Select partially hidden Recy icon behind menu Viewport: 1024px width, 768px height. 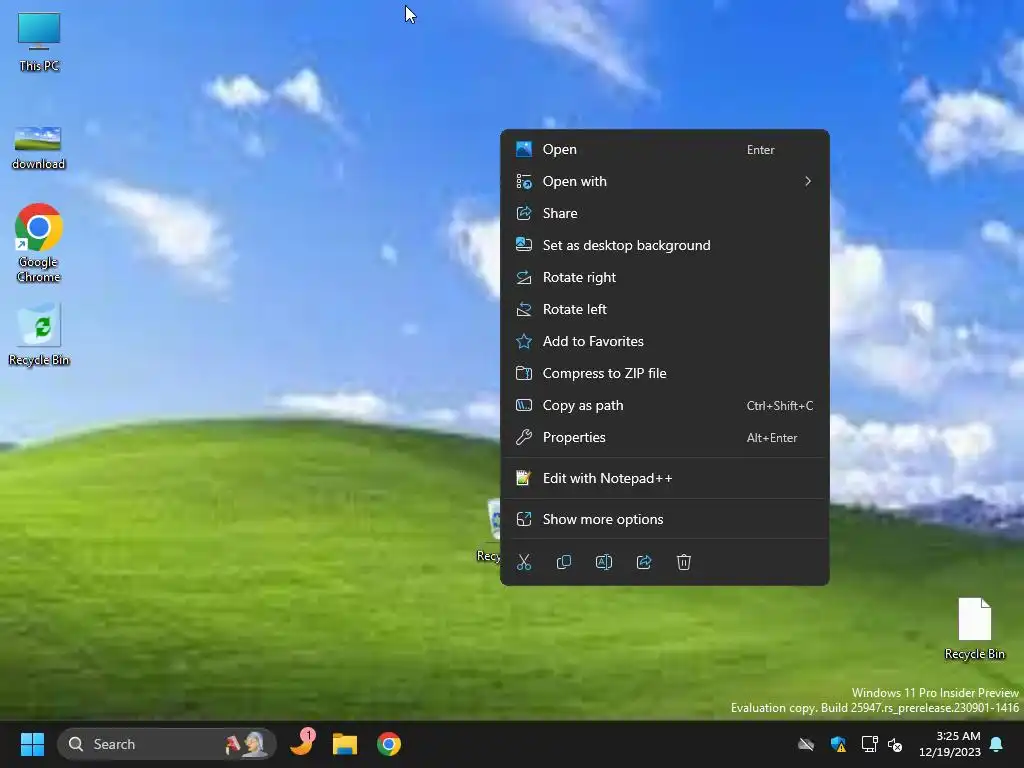489,530
